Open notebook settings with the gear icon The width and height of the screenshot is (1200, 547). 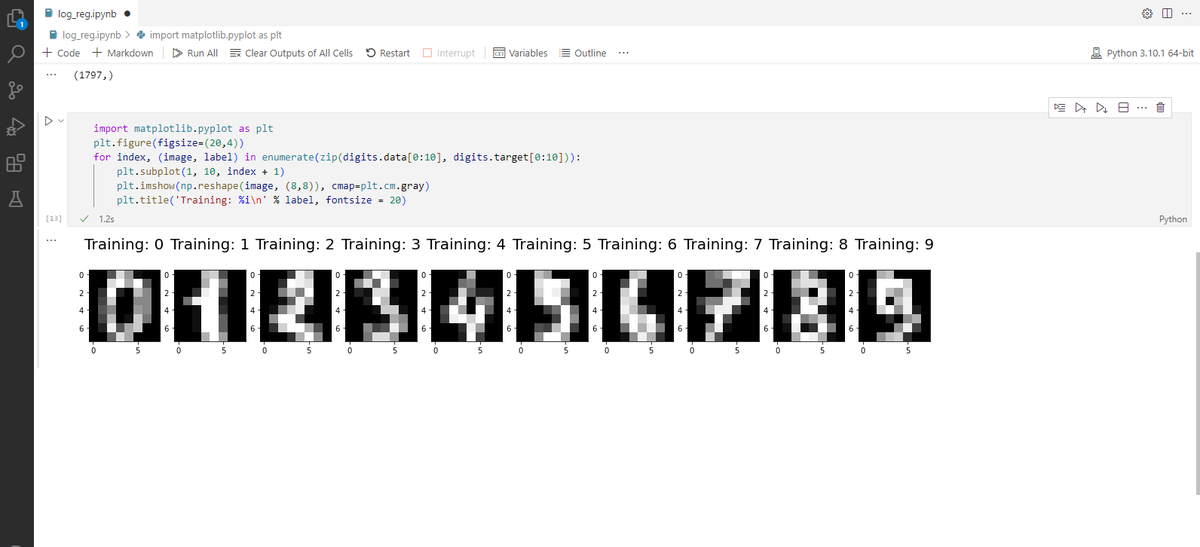coord(1146,13)
